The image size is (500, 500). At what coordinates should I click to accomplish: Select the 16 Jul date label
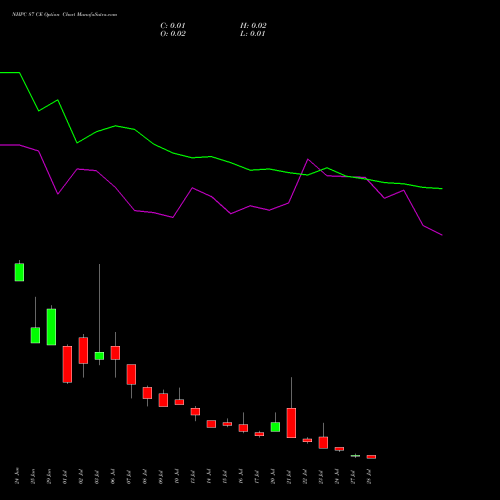(241, 476)
